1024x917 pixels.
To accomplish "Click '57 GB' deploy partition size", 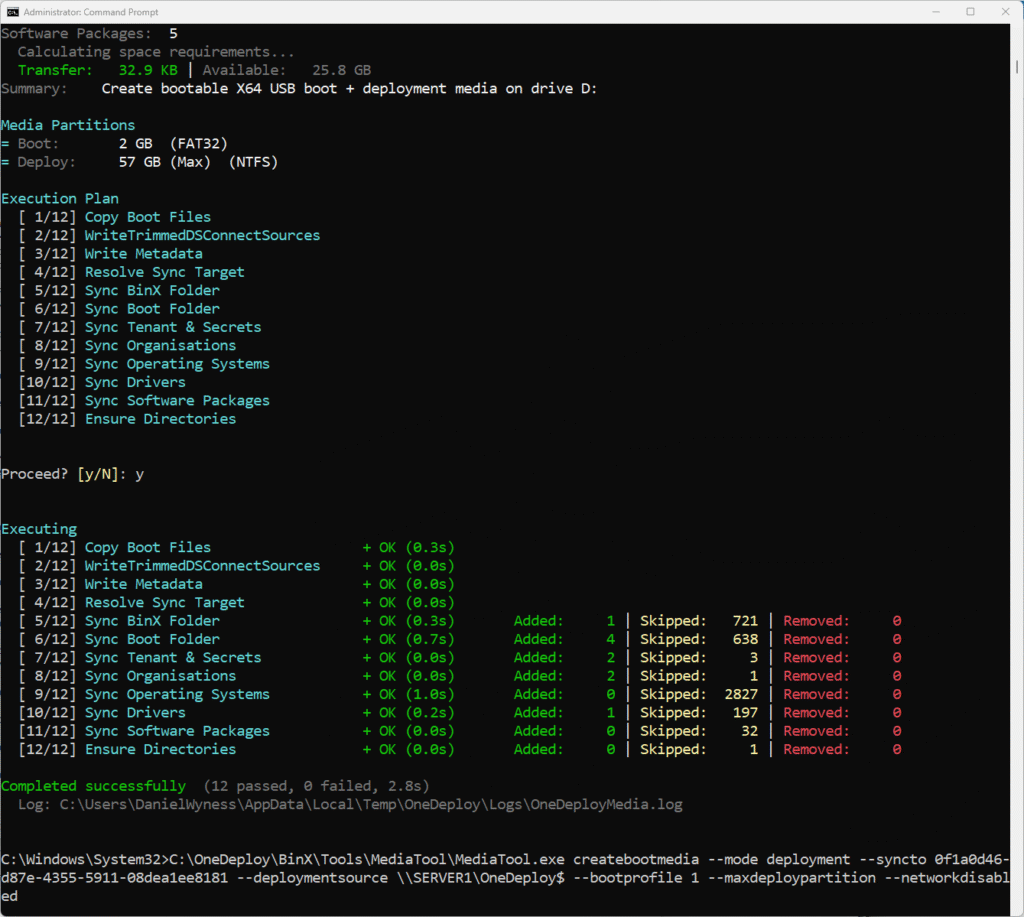I will 140,161.
